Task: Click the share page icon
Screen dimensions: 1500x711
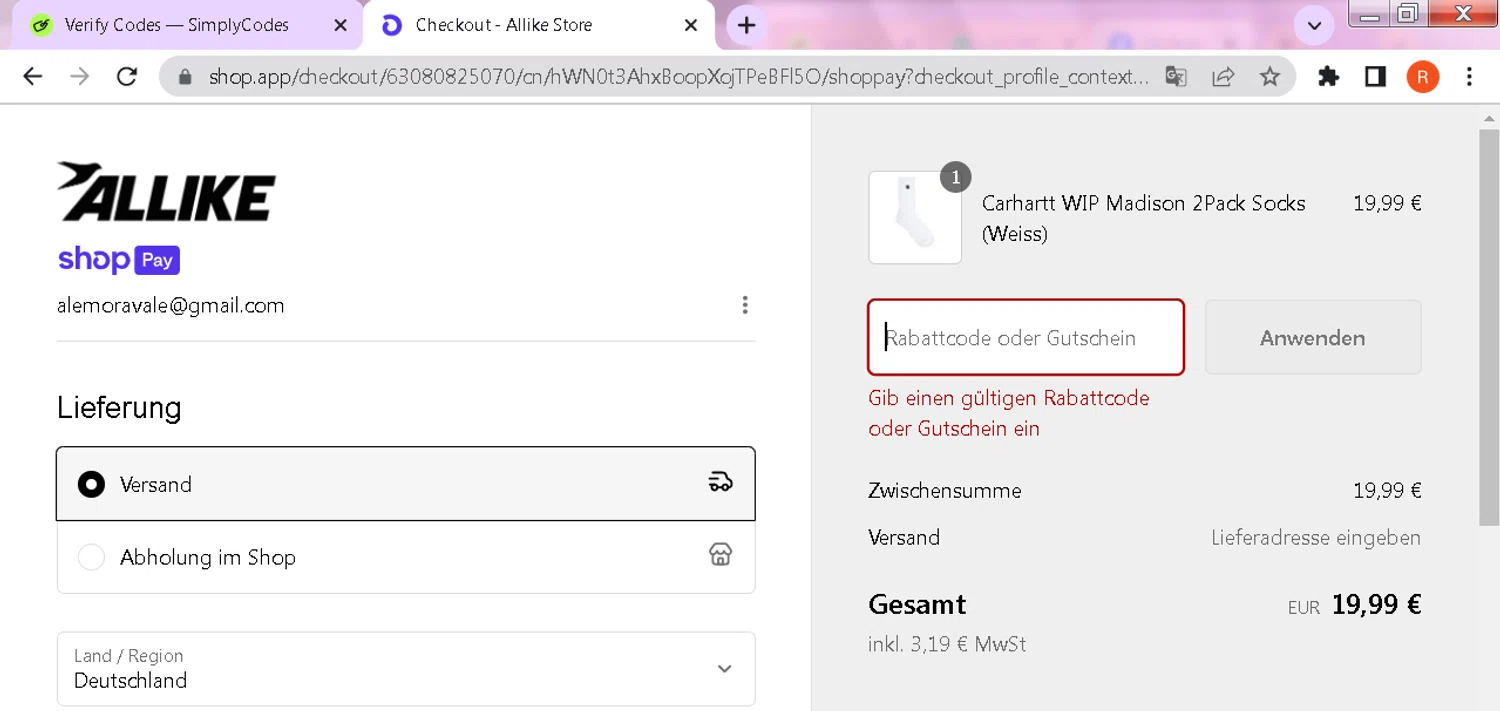Action: 1223,77
